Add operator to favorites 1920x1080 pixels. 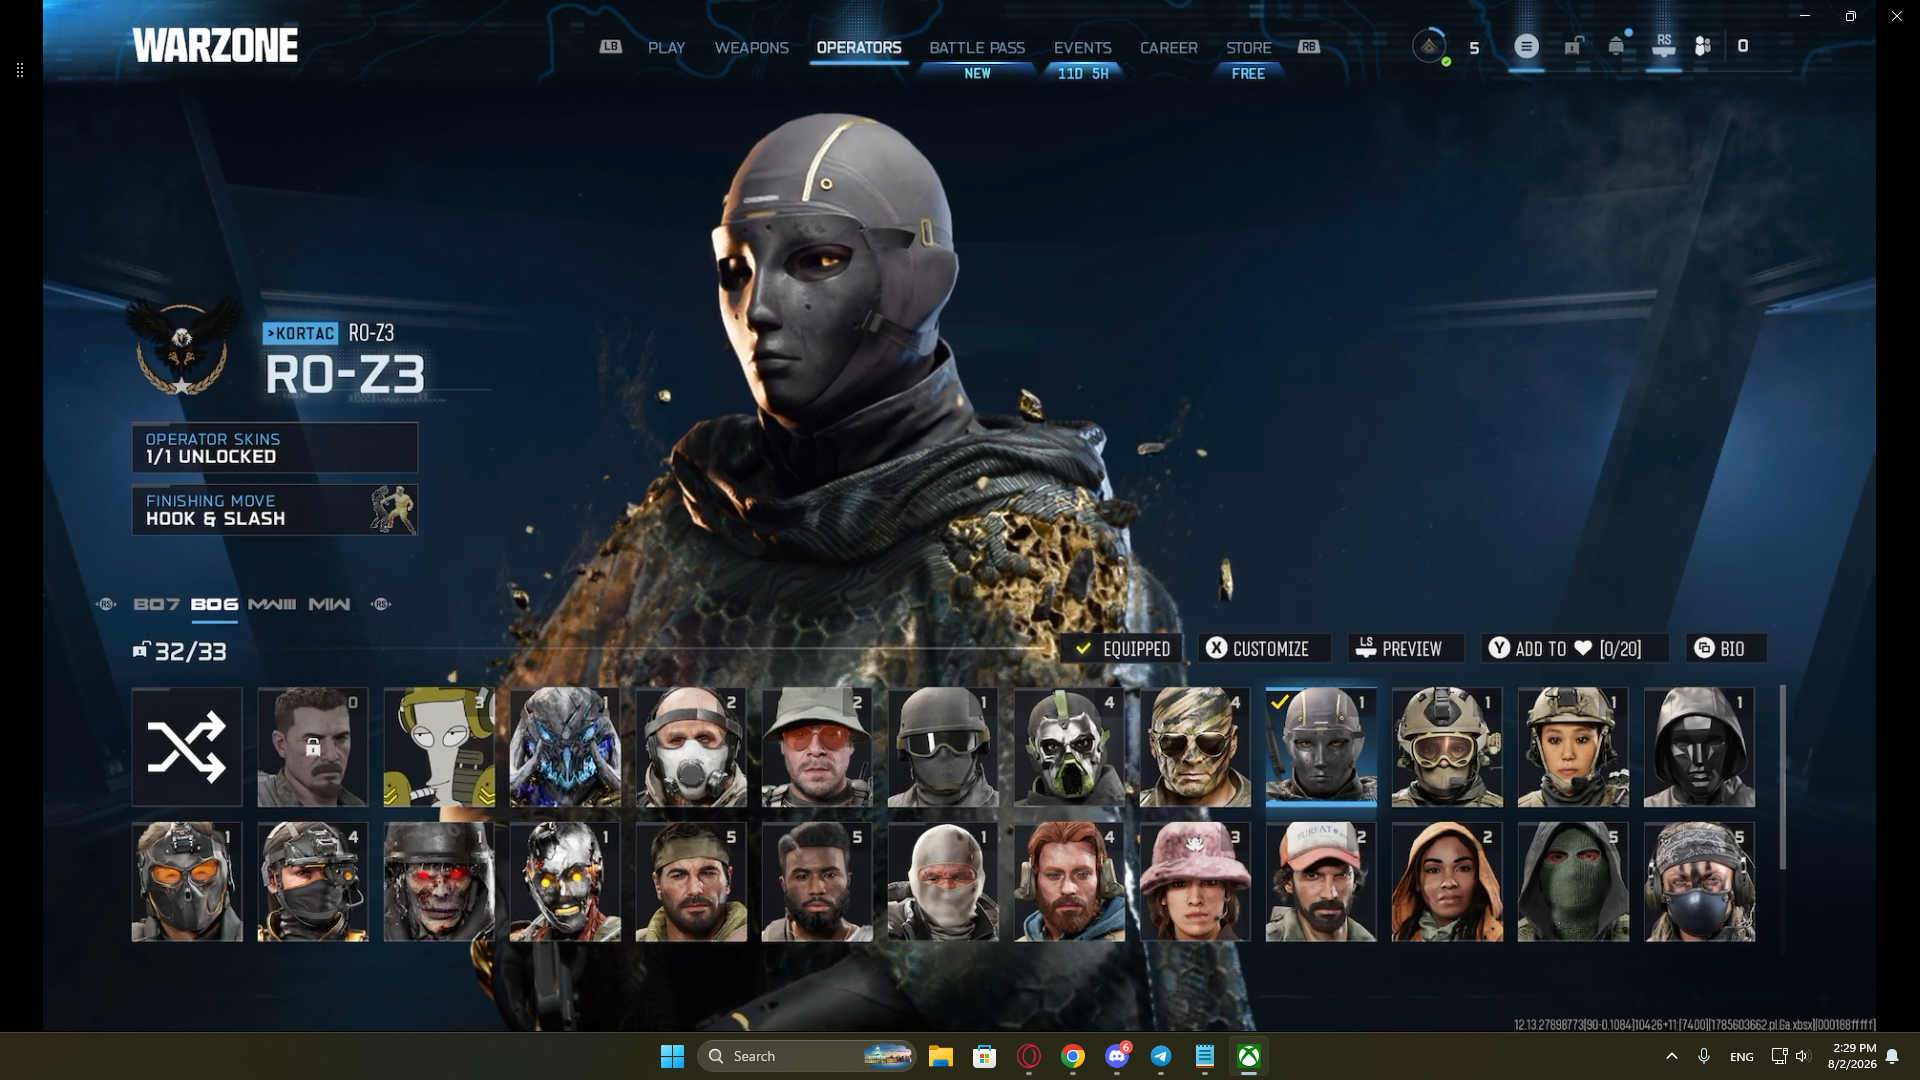point(1574,648)
